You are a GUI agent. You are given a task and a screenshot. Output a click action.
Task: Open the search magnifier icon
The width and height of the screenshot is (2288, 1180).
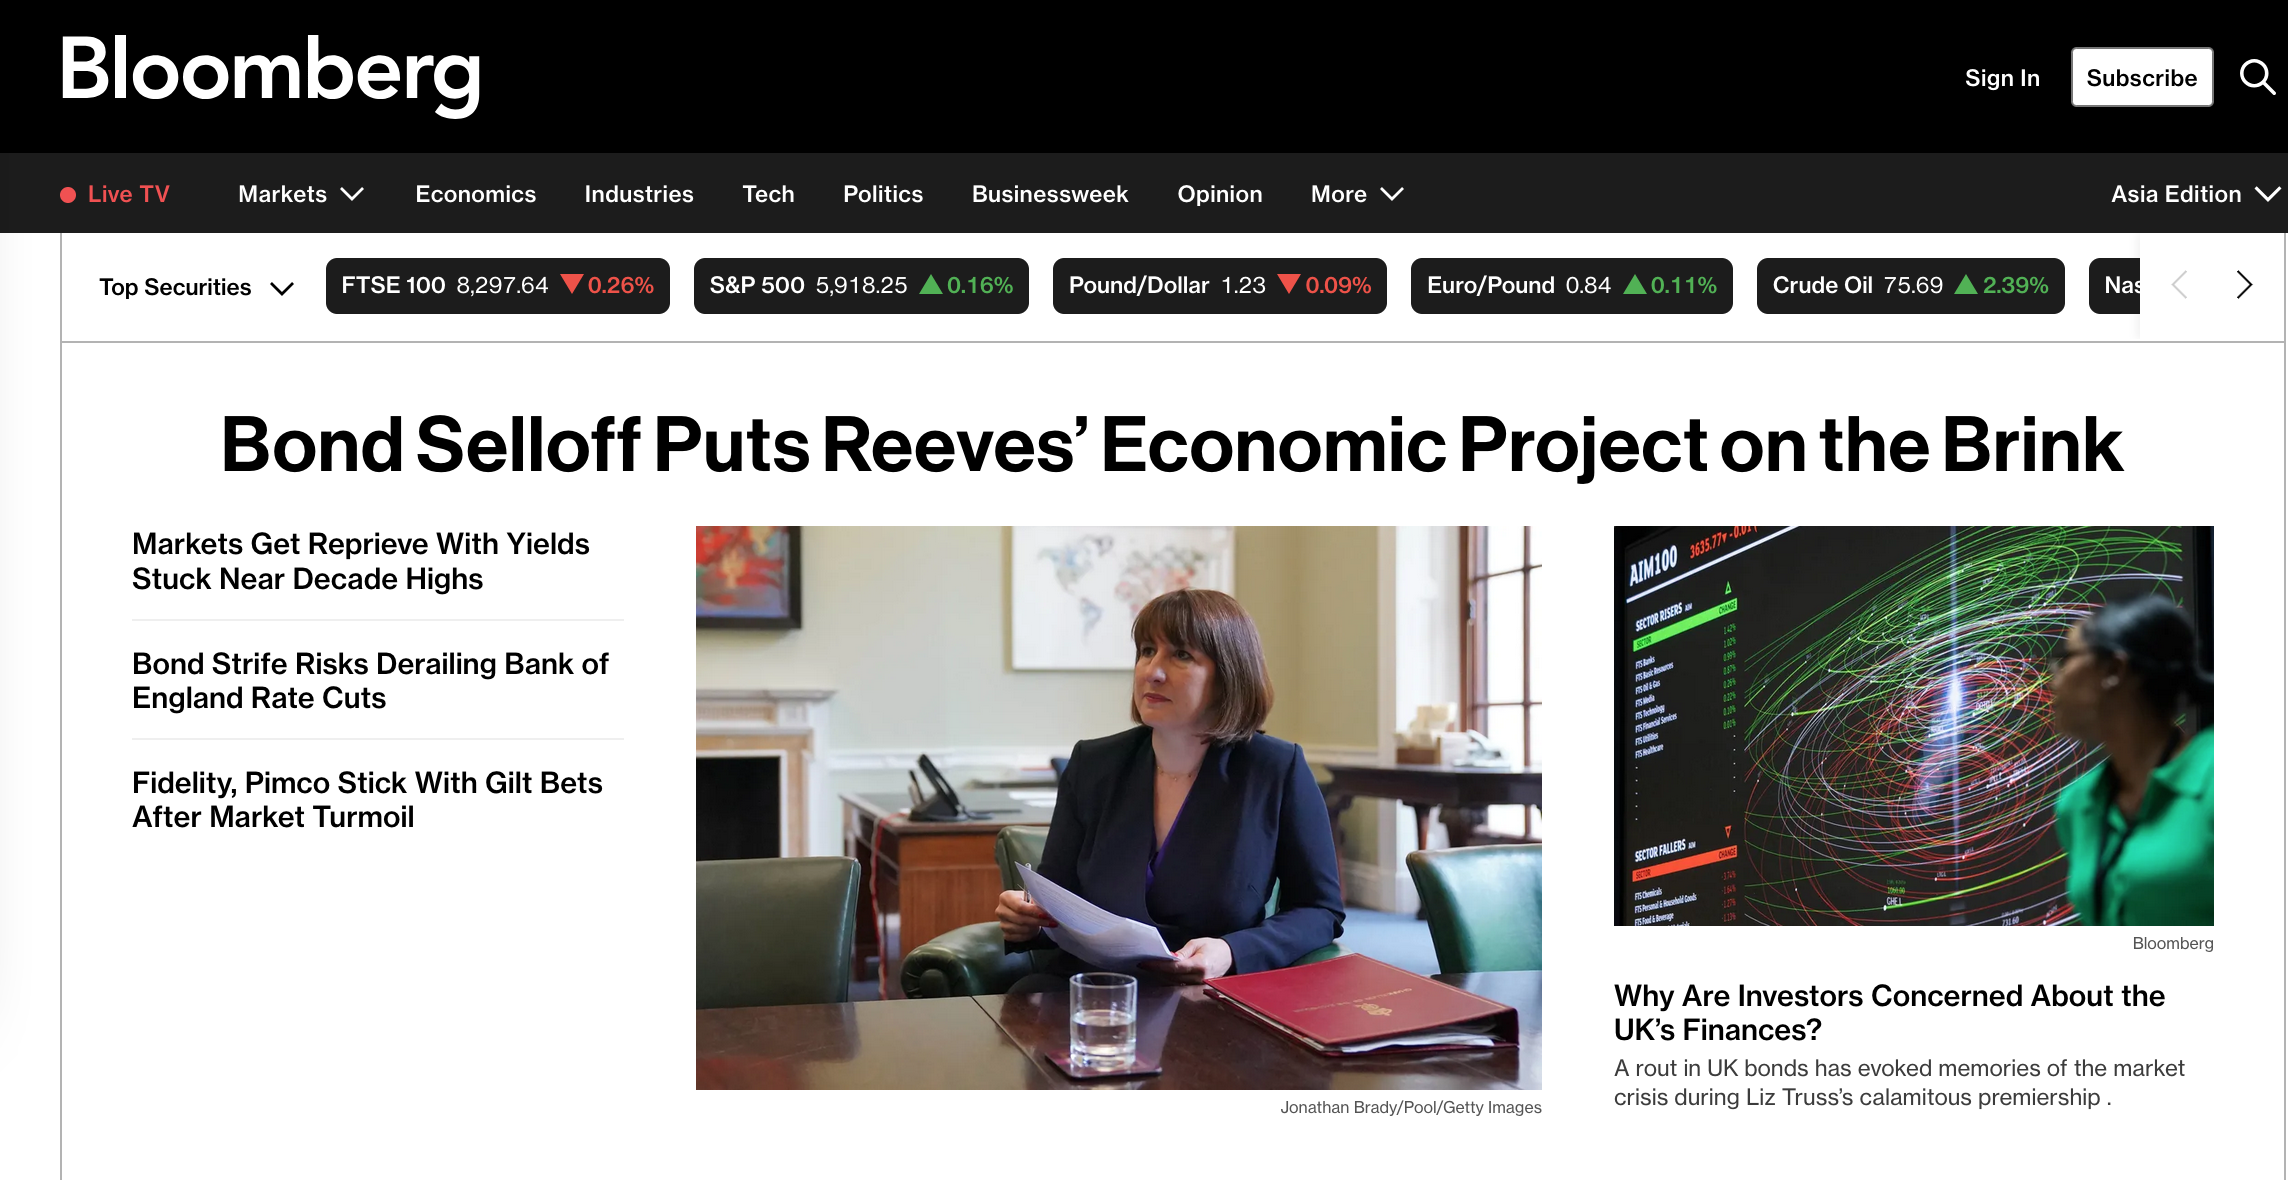tap(2257, 77)
